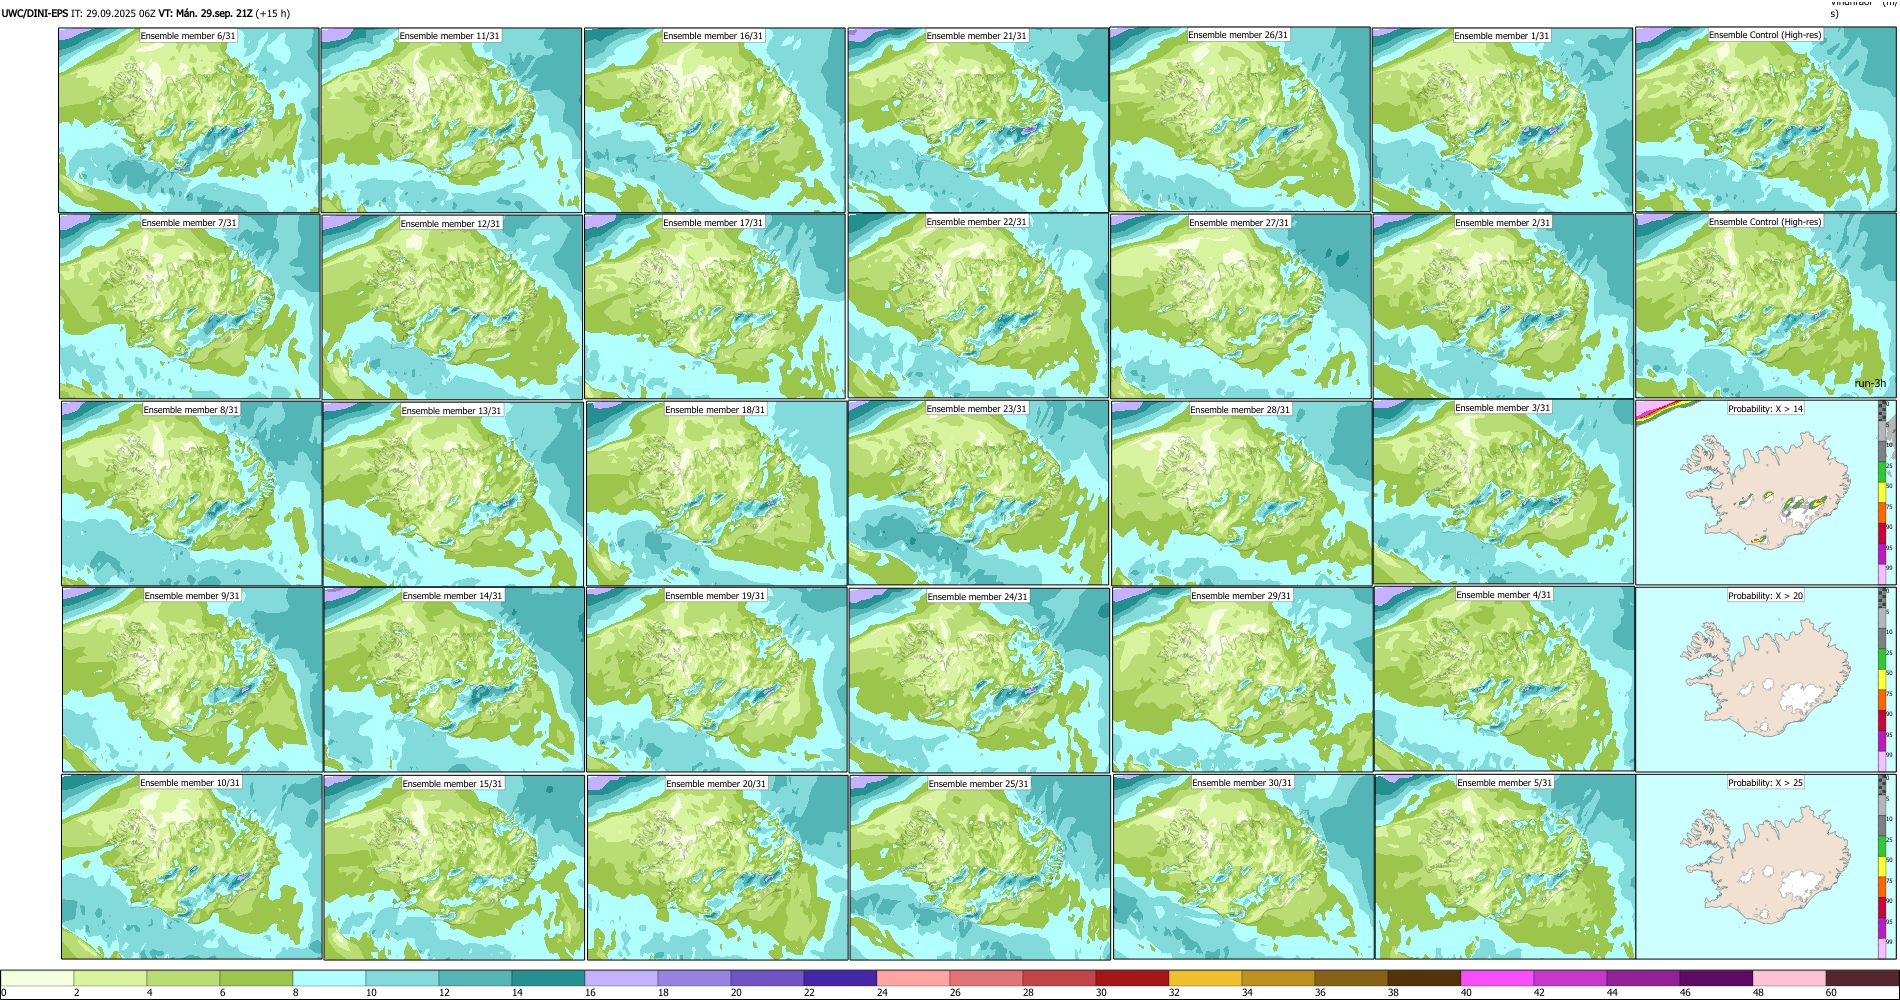Click the yellow legend swatch between 32 and 34
The width and height of the screenshot is (1900, 1000).
(1205, 978)
